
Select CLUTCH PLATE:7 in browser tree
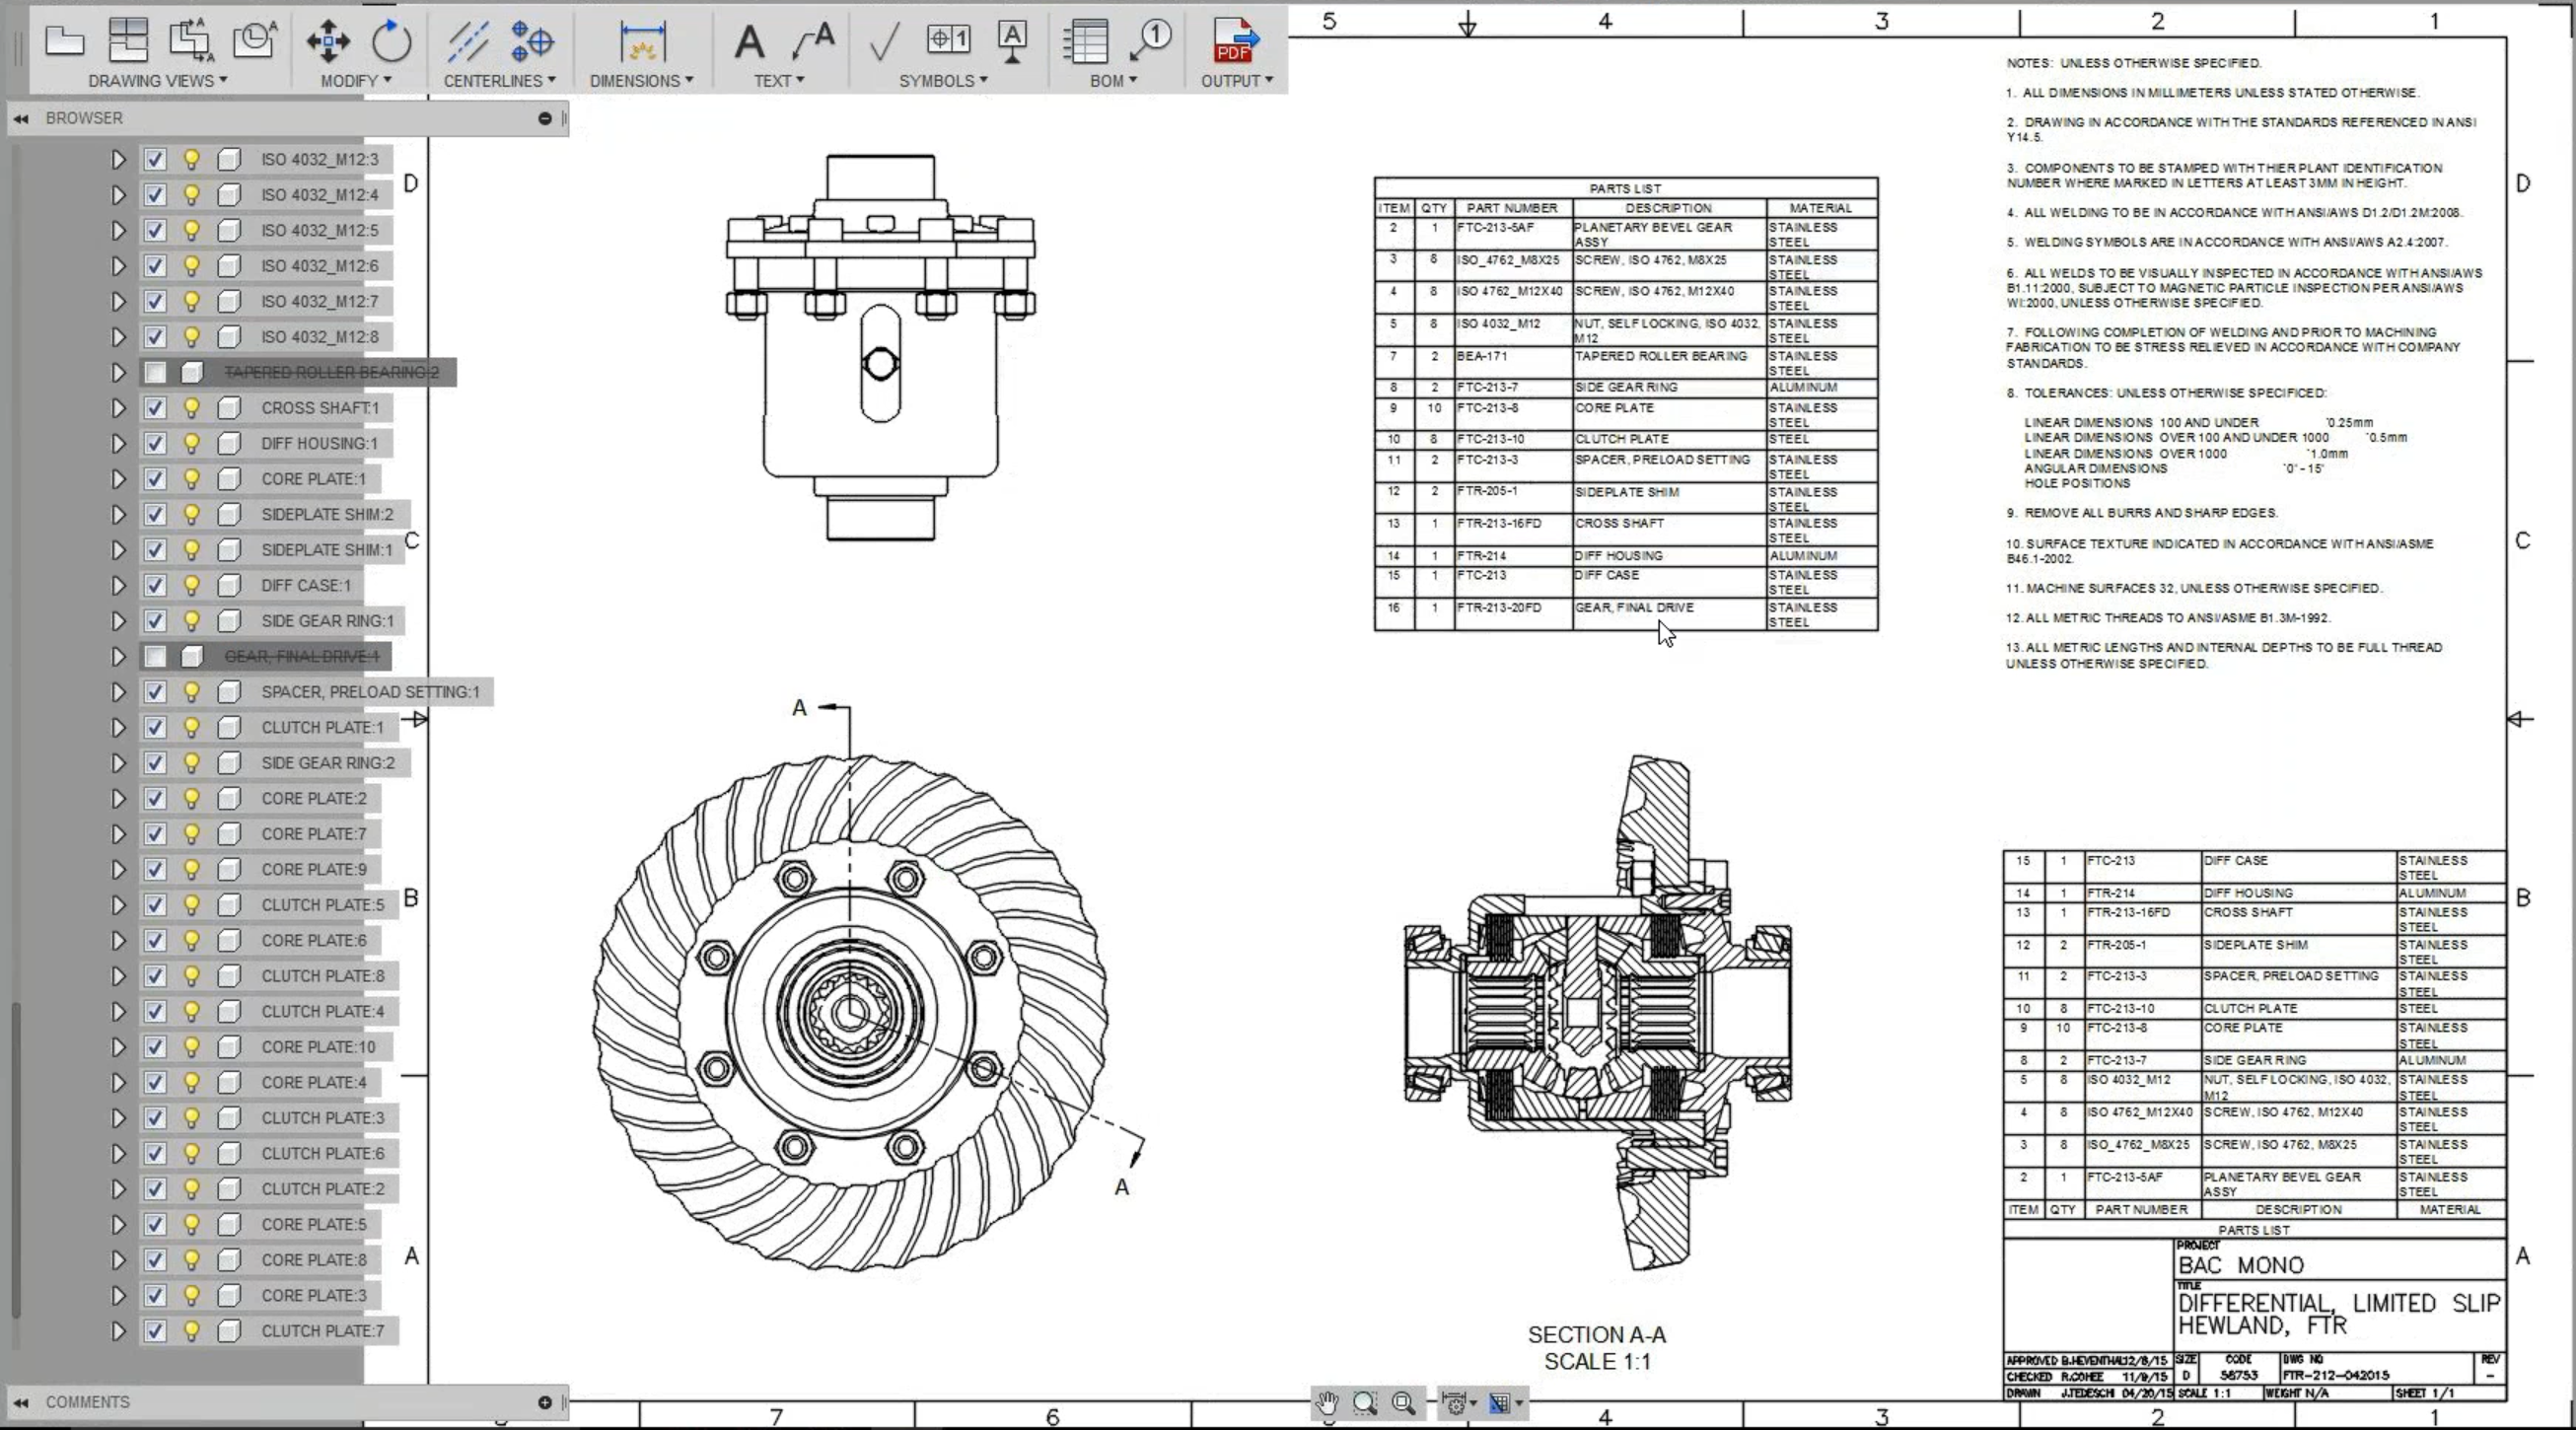(322, 1331)
